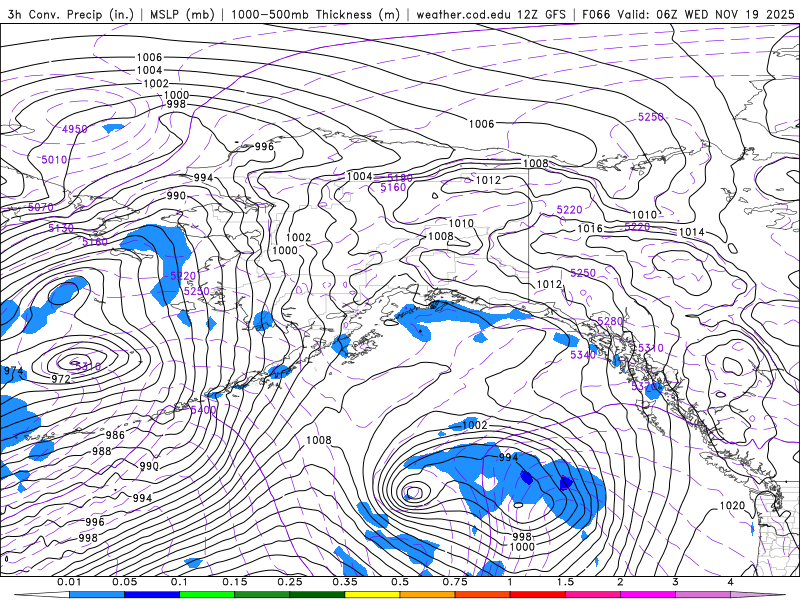Click the '0.05' legend value

click(x=124, y=582)
